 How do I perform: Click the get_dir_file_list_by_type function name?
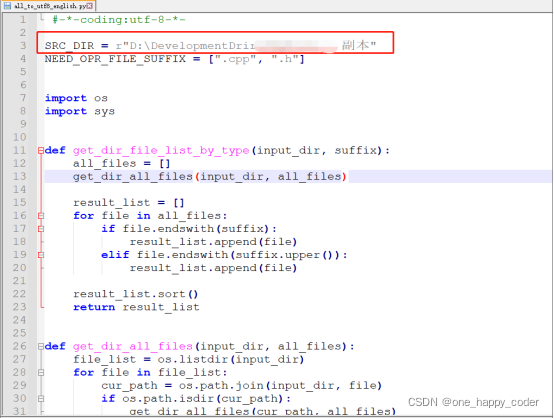161,151
